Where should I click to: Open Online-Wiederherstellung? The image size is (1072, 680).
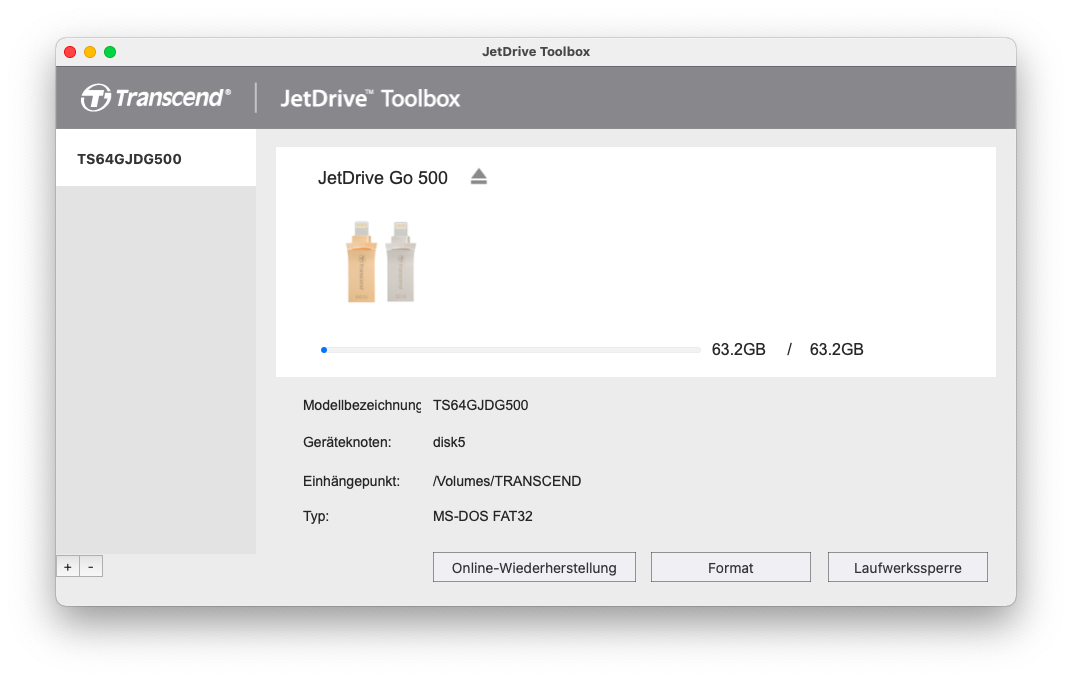coord(534,567)
